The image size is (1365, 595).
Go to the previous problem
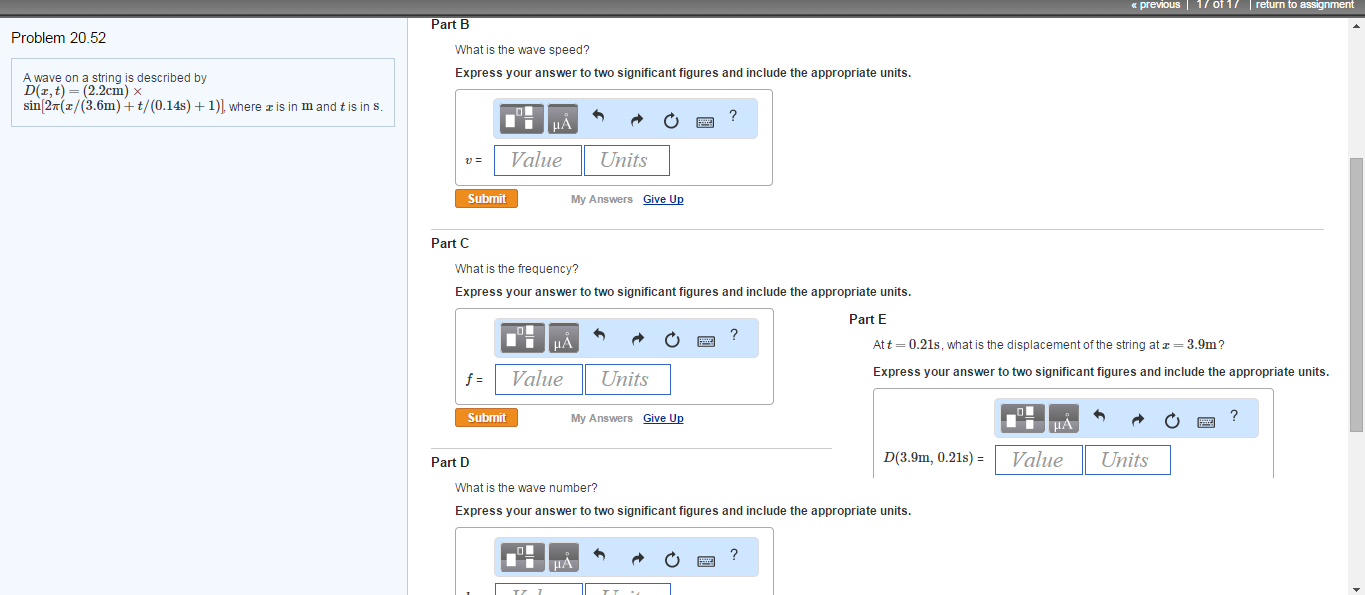pyautogui.click(x=1155, y=4)
